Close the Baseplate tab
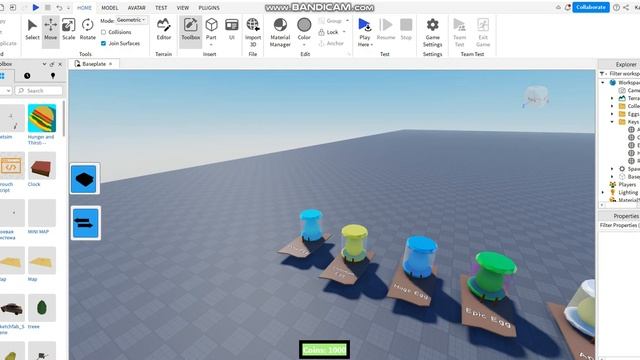This screenshot has height=360, width=640. pyautogui.click(x=110, y=64)
